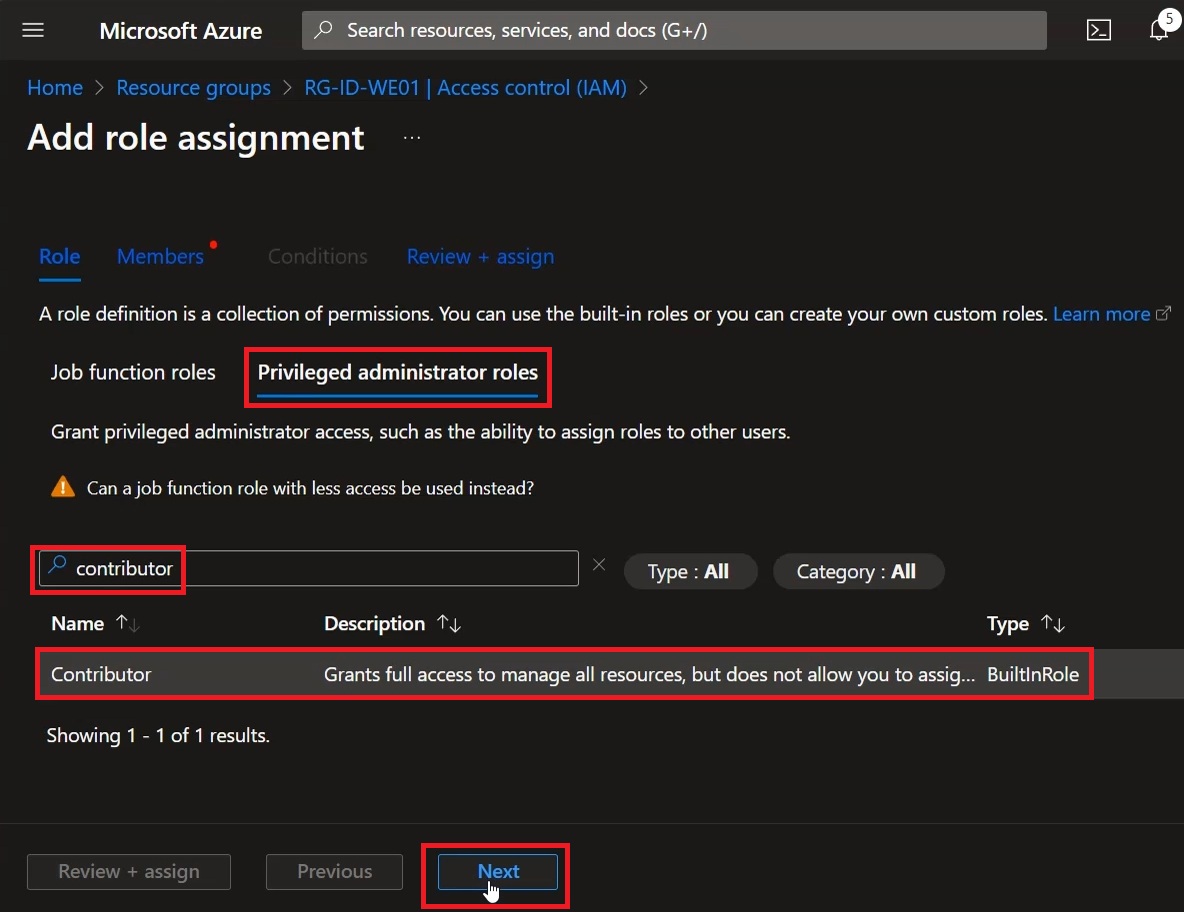Open the Category : All filter
The width and height of the screenshot is (1184, 912).
coord(858,572)
